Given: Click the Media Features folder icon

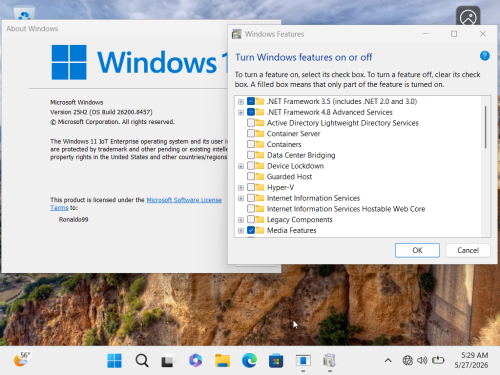Looking at the screenshot, I should 260,230.
